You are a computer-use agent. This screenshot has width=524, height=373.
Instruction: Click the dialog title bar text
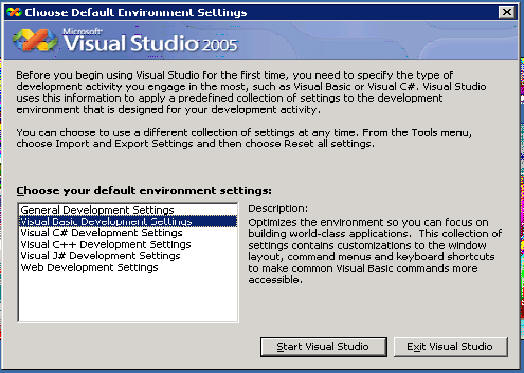click(136, 12)
